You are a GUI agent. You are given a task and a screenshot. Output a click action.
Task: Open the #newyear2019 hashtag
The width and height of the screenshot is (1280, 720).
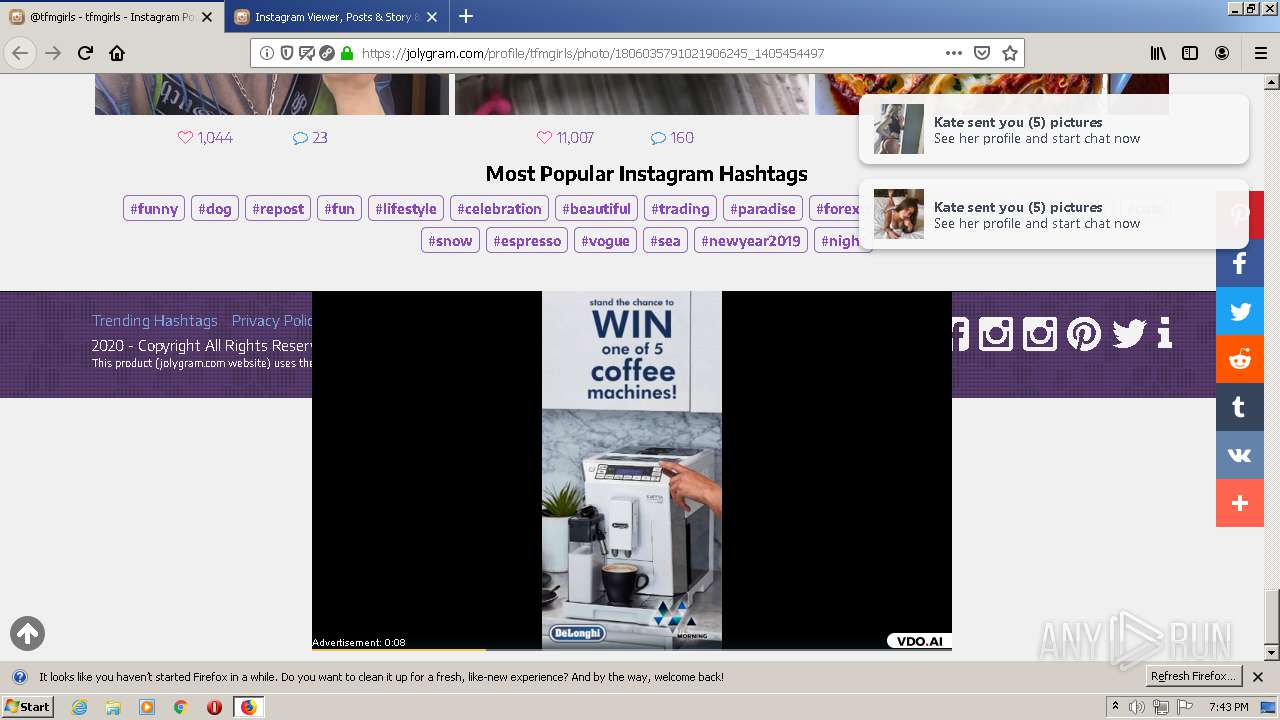click(751, 240)
